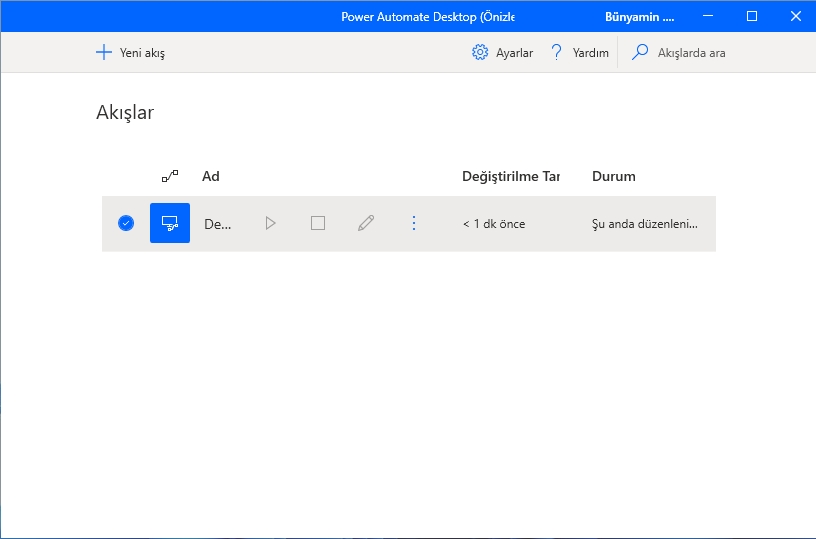Open Ayarlar settings gear icon

tap(480, 53)
